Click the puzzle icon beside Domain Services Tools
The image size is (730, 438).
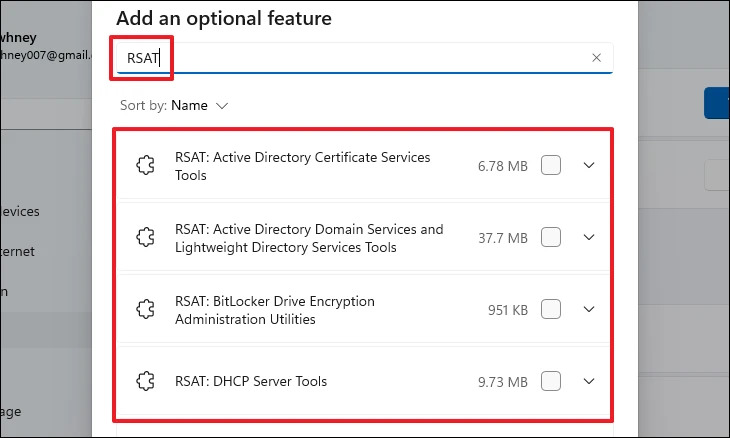(x=145, y=238)
